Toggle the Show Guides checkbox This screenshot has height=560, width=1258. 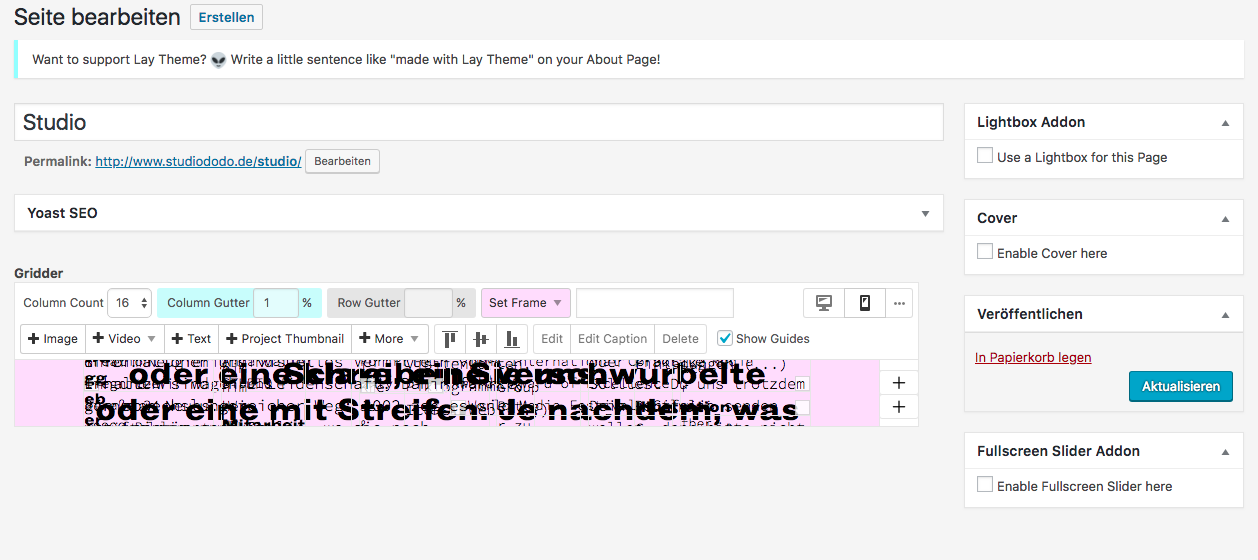coord(726,338)
